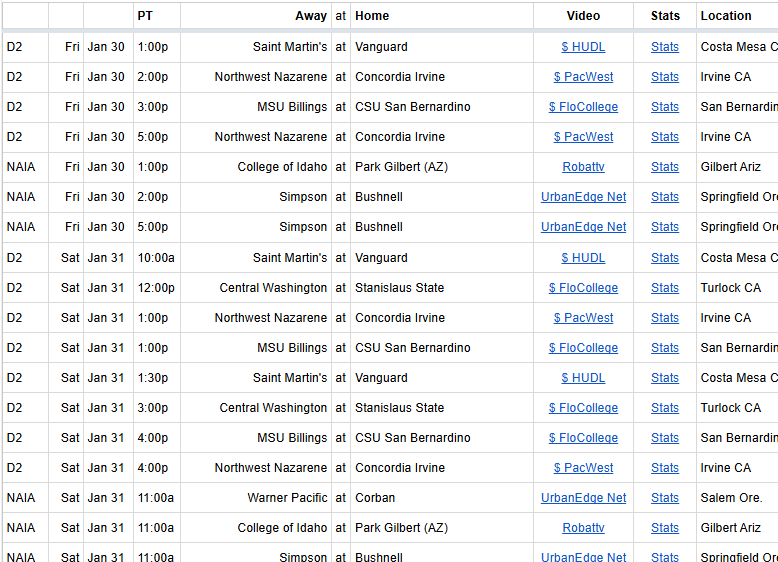Open $ FloCollege video for Saturday 12:00p Stanislaus State game

click(x=583, y=288)
